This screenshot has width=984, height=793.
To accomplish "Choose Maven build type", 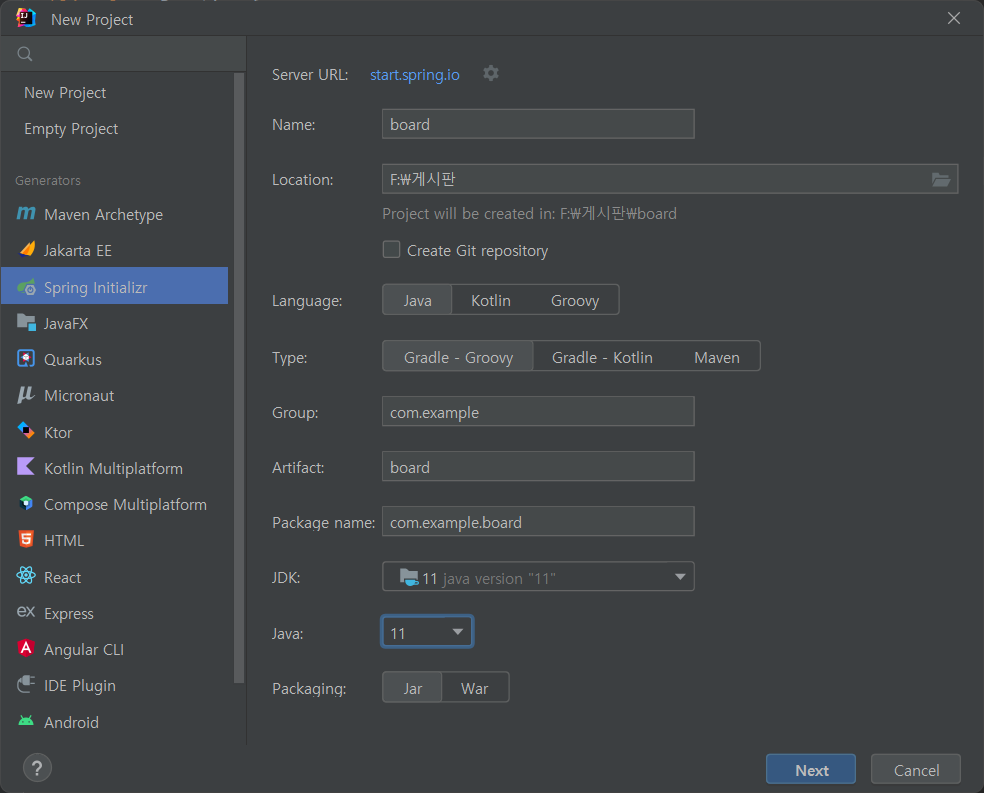I will [717, 357].
